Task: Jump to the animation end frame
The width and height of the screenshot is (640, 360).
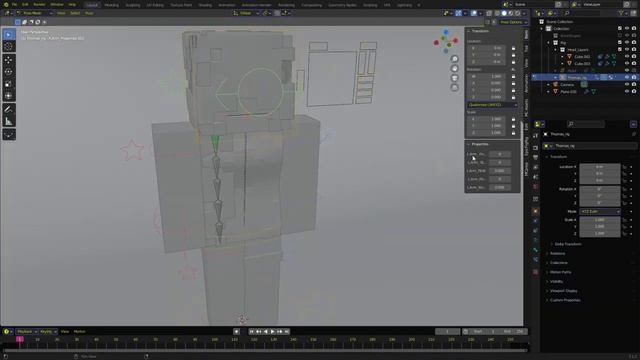Action: (x=287, y=332)
